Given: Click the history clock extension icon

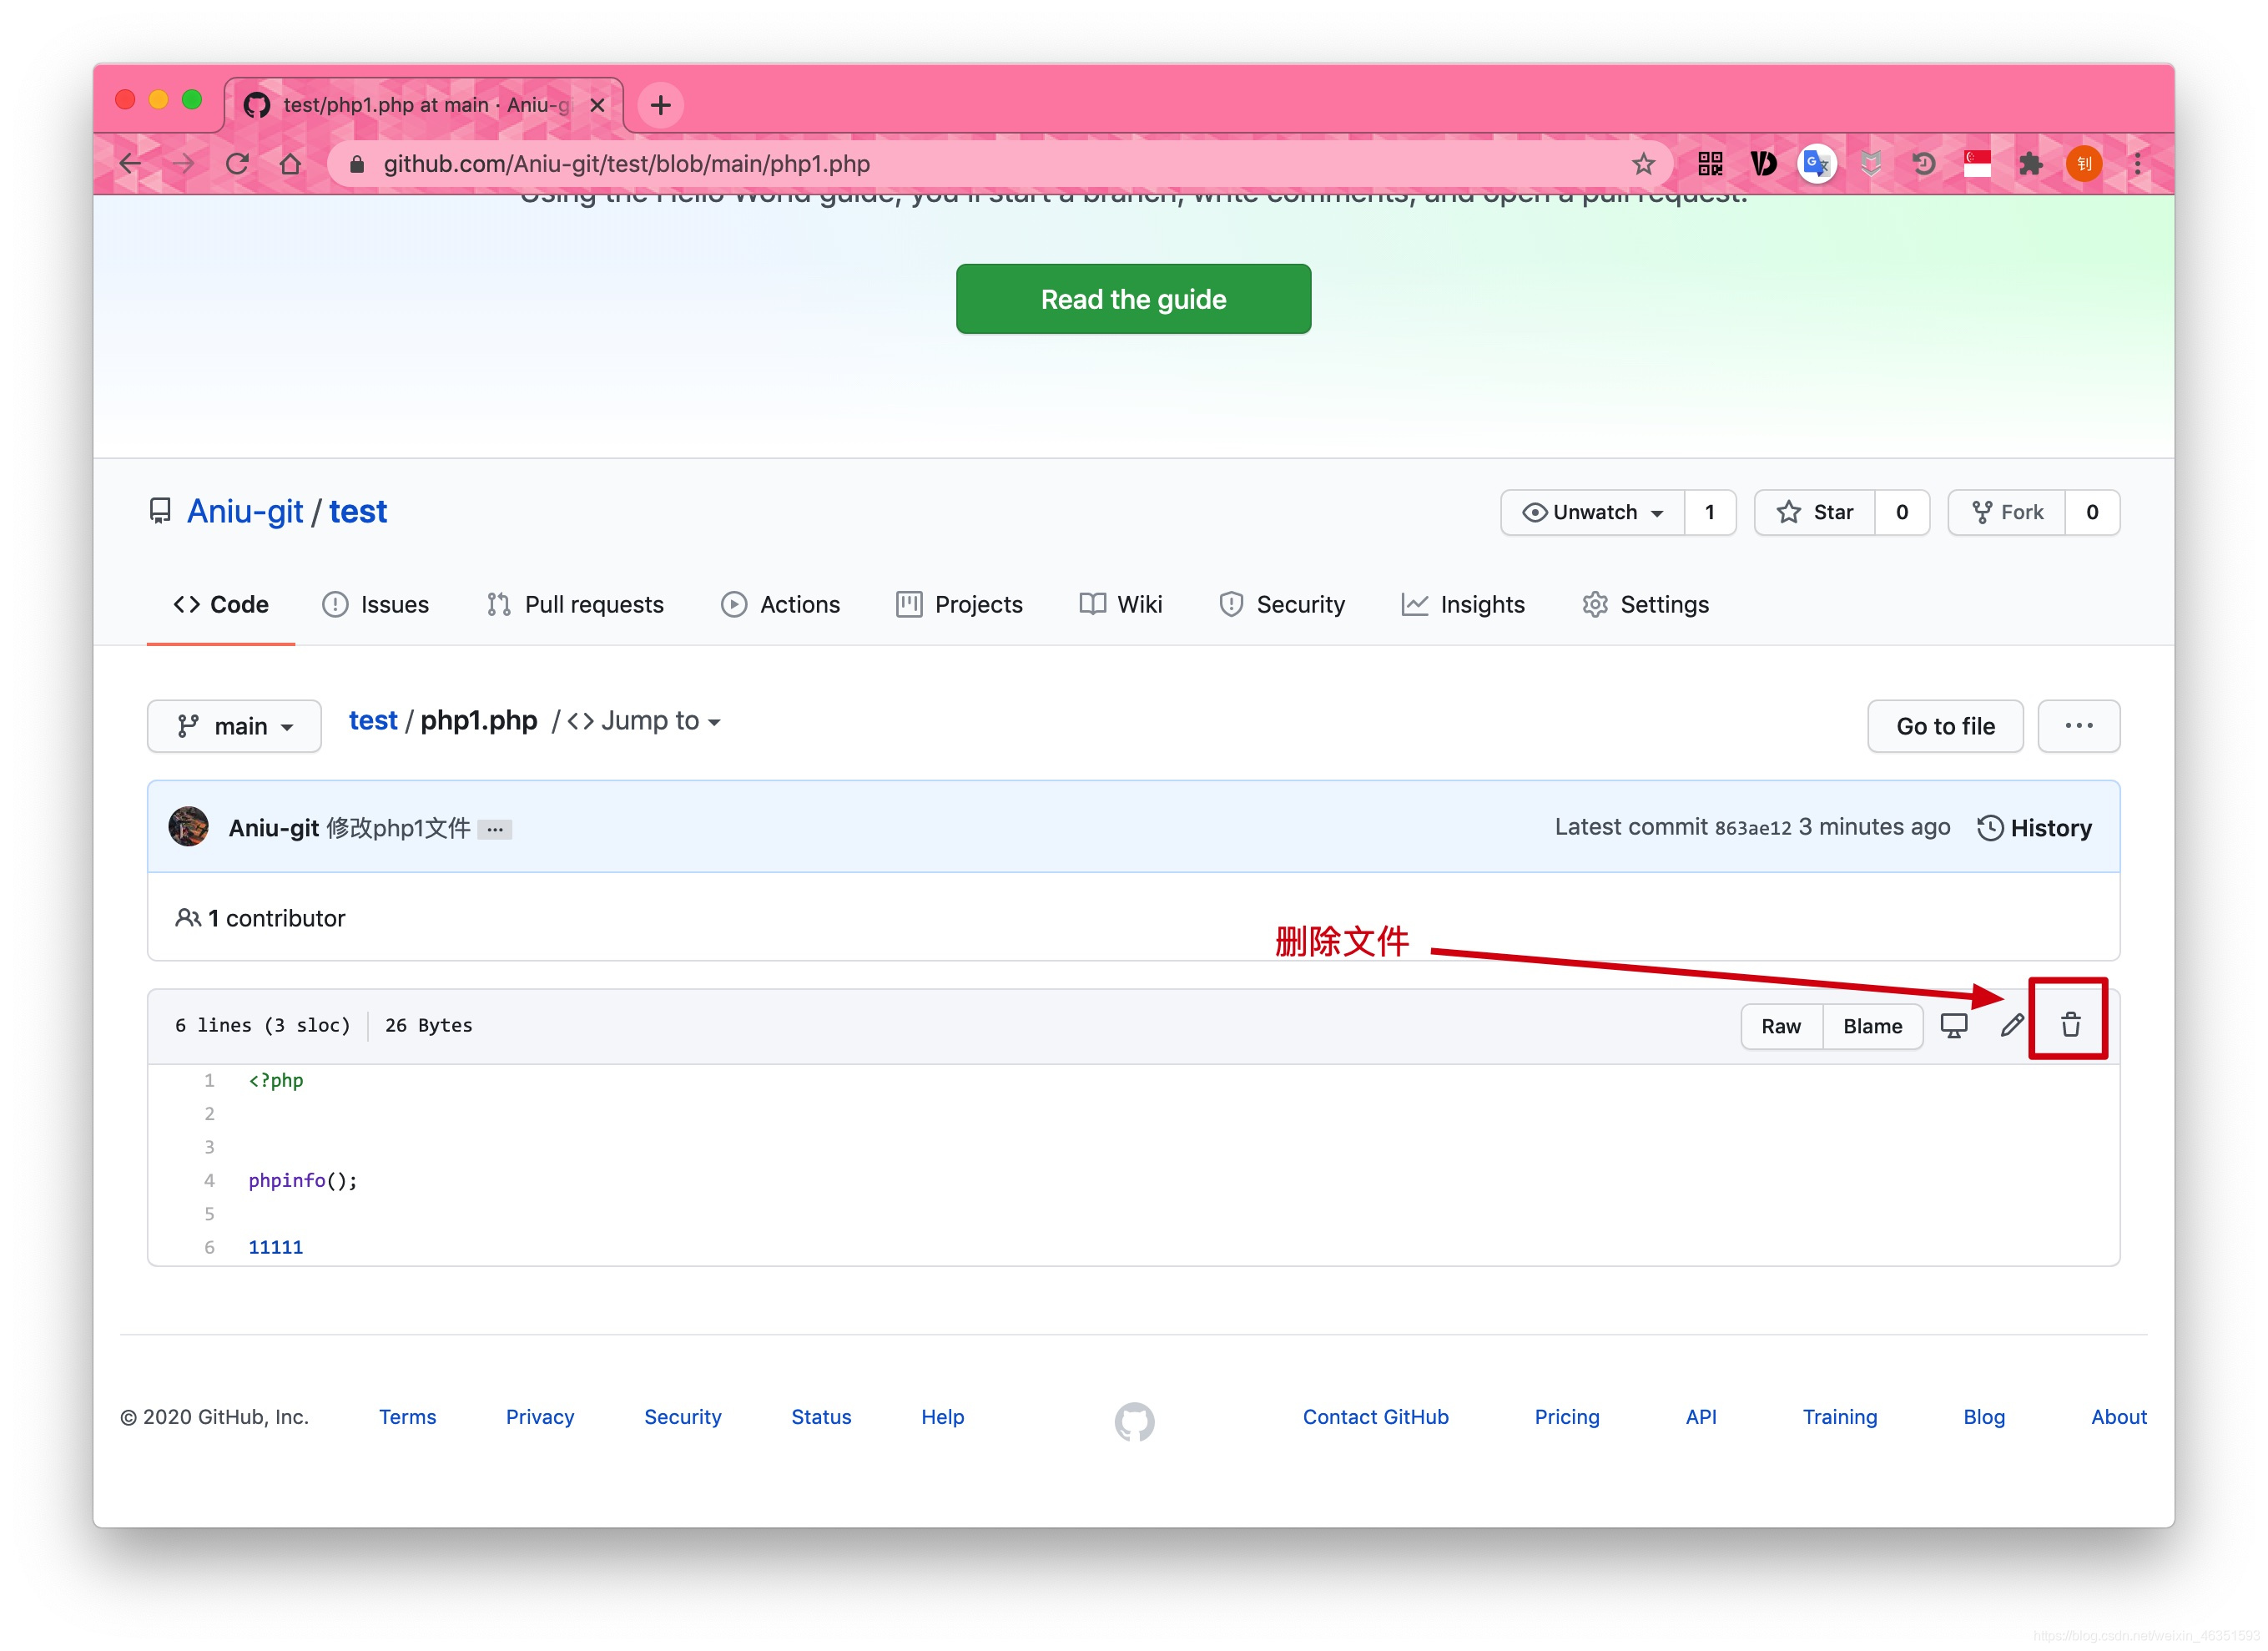Looking at the screenshot, I should pos(1923,164).
